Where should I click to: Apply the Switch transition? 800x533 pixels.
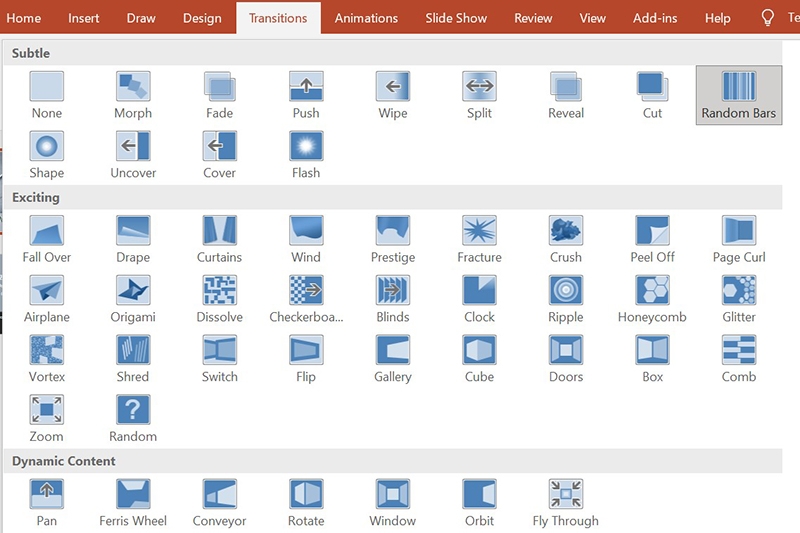pos(219,359)
